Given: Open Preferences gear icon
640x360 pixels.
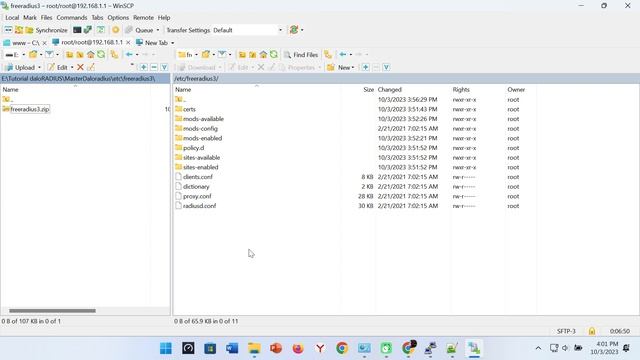Looking at the screenshot, I should click(116, 30).
